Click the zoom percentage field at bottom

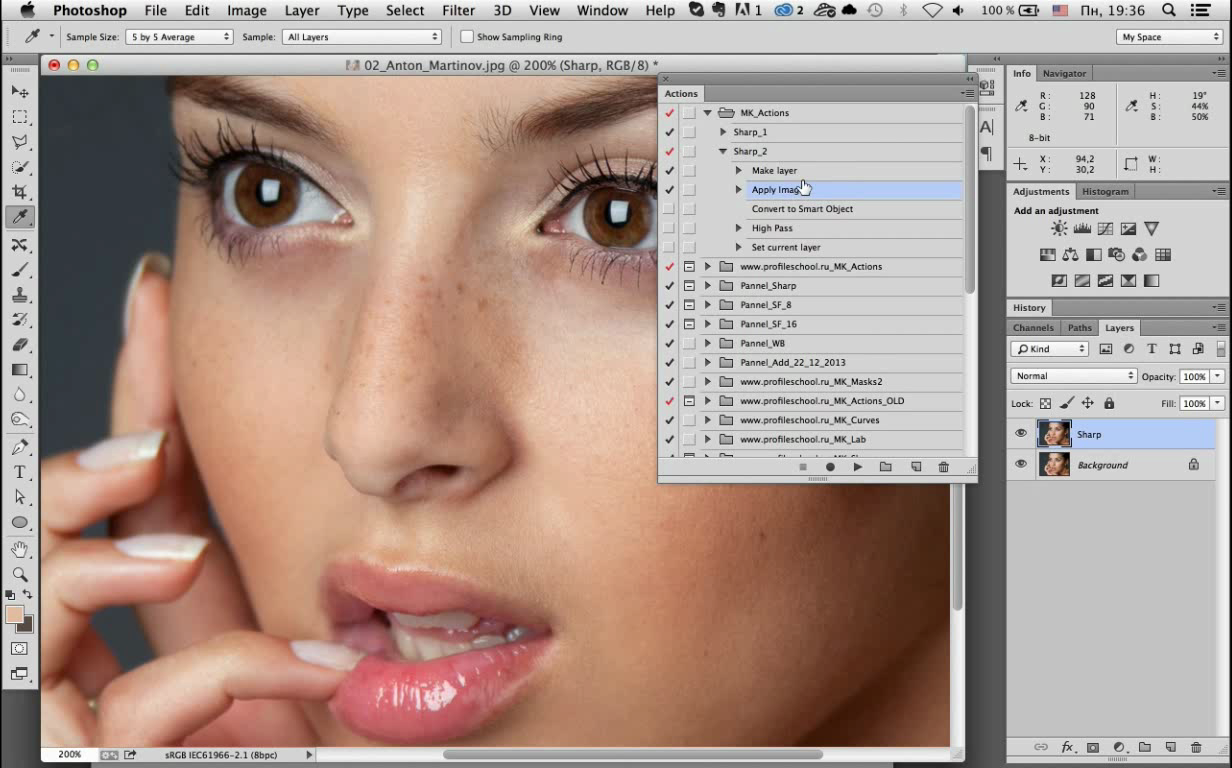coord(69,755)
